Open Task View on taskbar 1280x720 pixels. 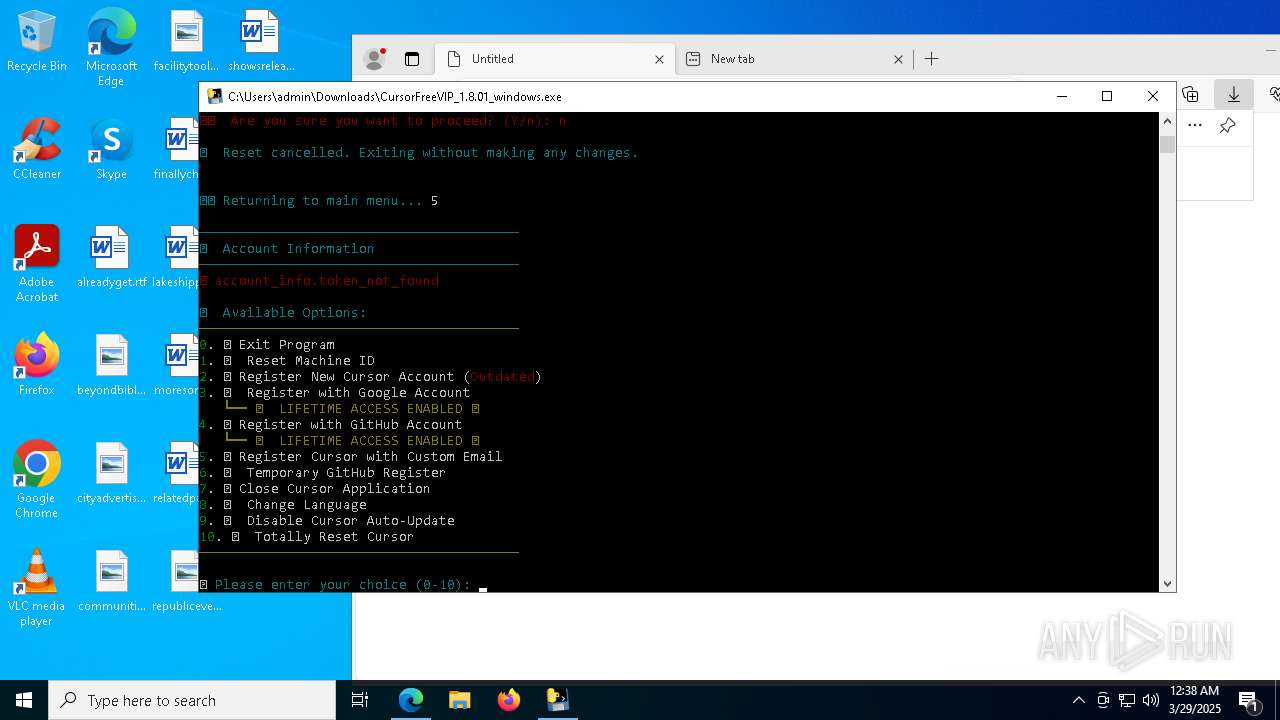tap(360, 700)
